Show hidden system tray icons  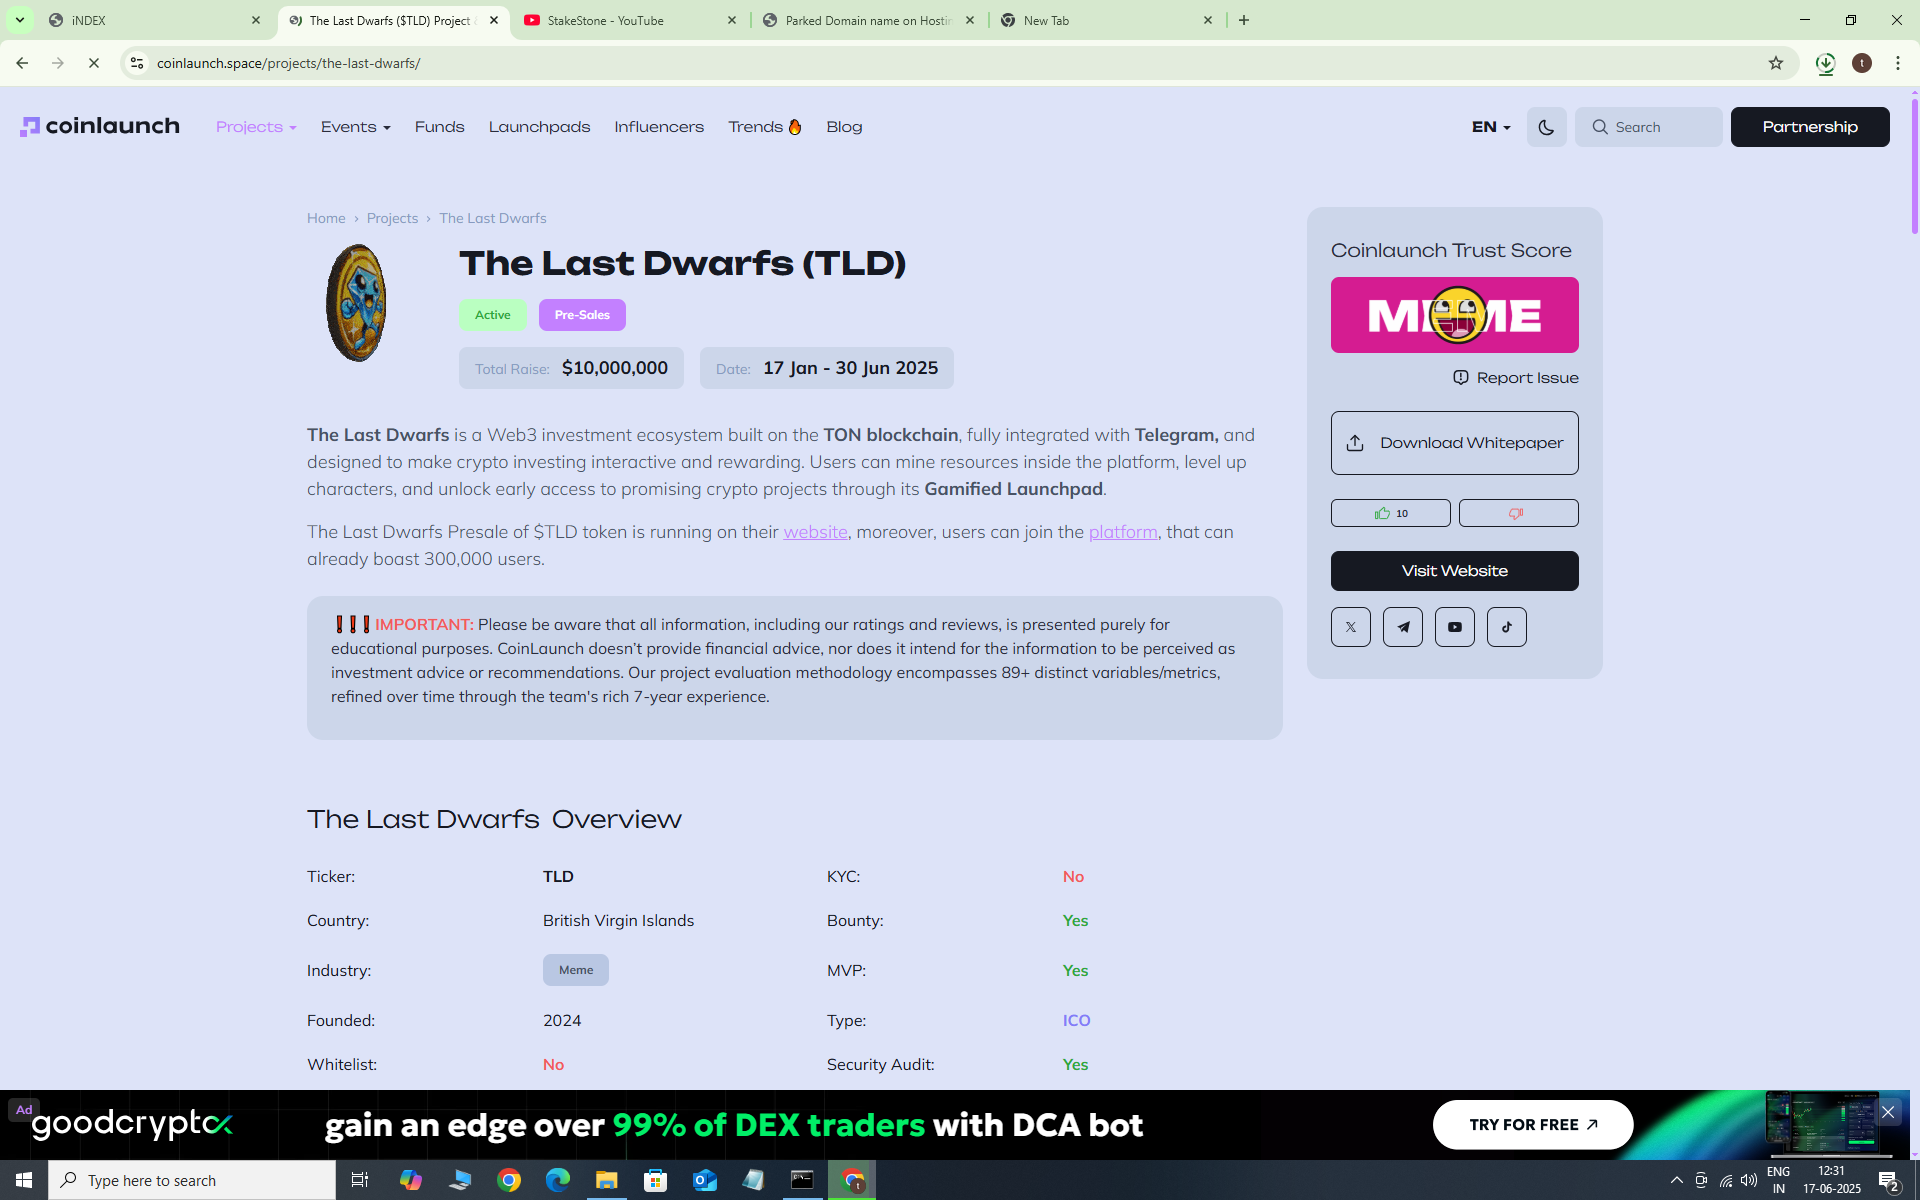[x=1677, y=1180]
